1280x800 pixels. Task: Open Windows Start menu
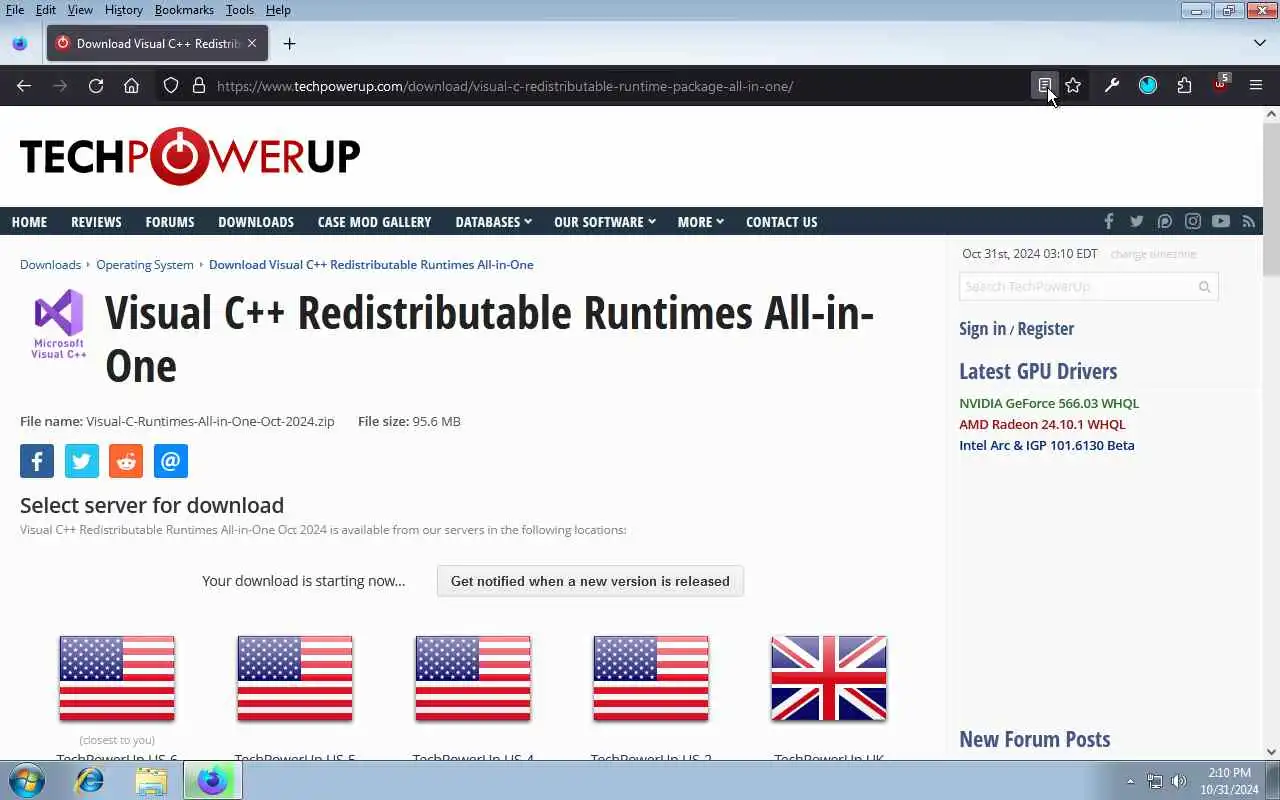(25, 780)
